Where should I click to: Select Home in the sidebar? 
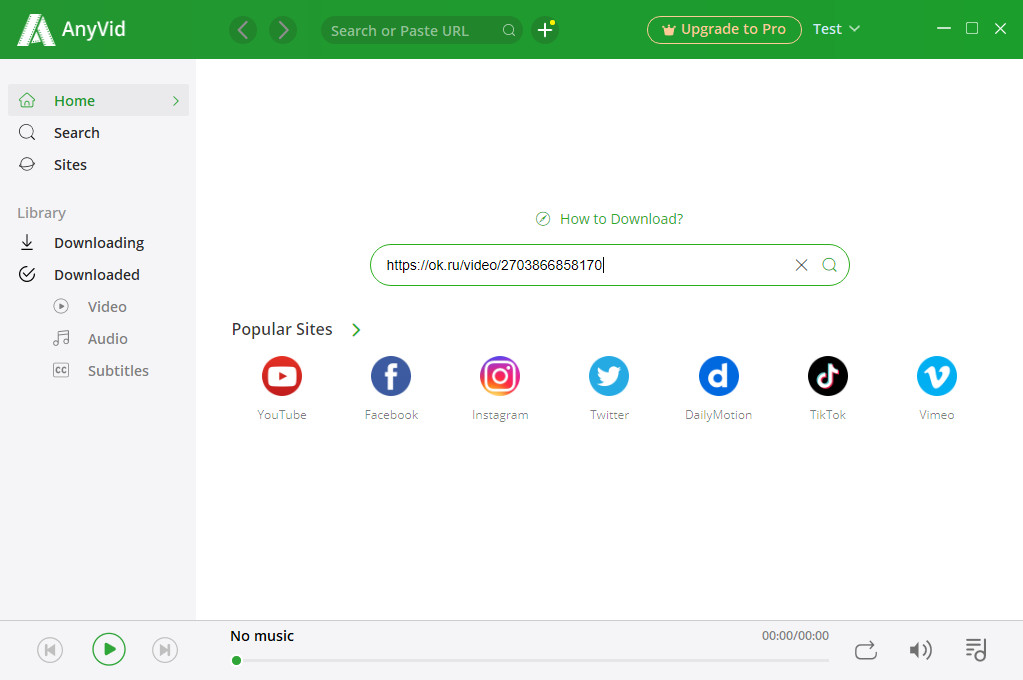[x=99, y=100]
